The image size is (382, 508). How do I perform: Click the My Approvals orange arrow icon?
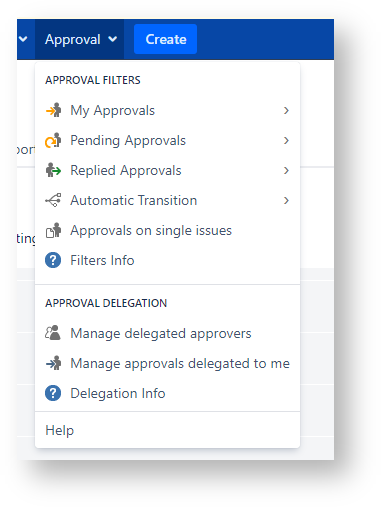(53, 110)
